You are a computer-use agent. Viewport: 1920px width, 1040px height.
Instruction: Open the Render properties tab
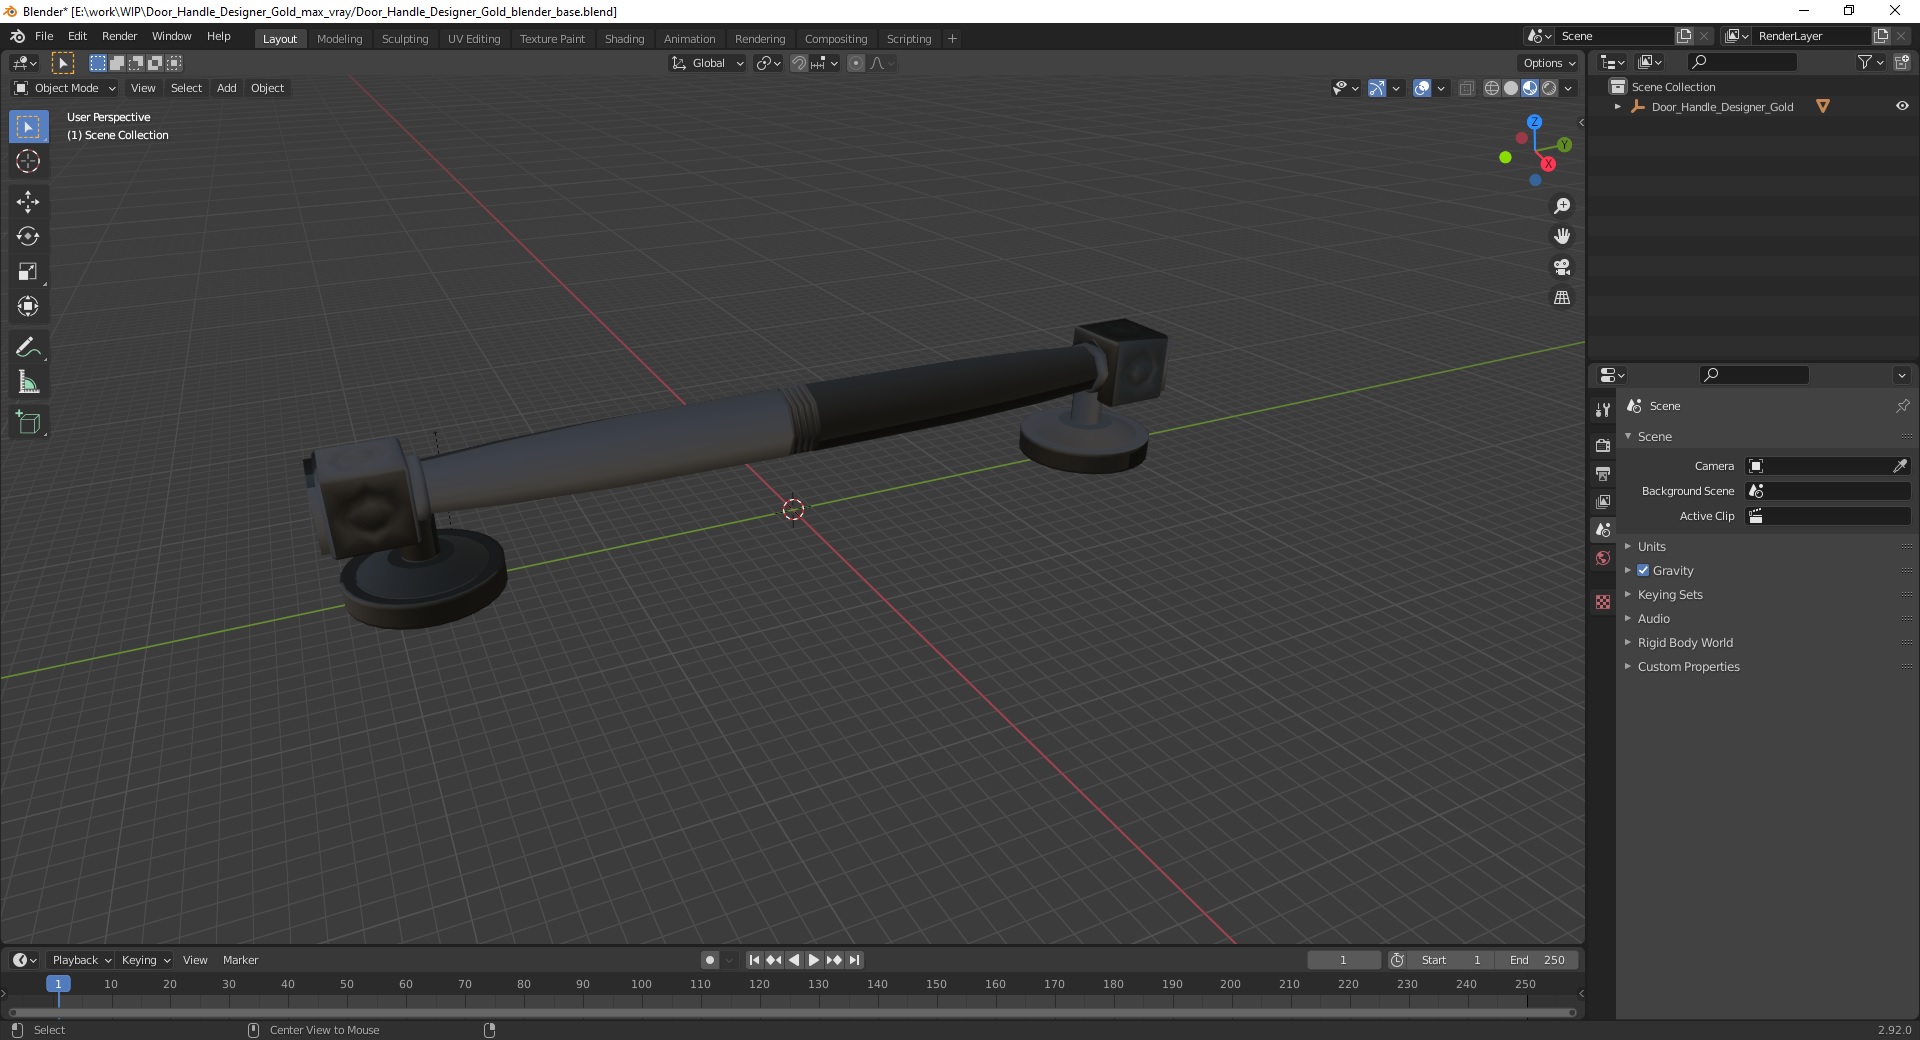[x=1603, y=445]
